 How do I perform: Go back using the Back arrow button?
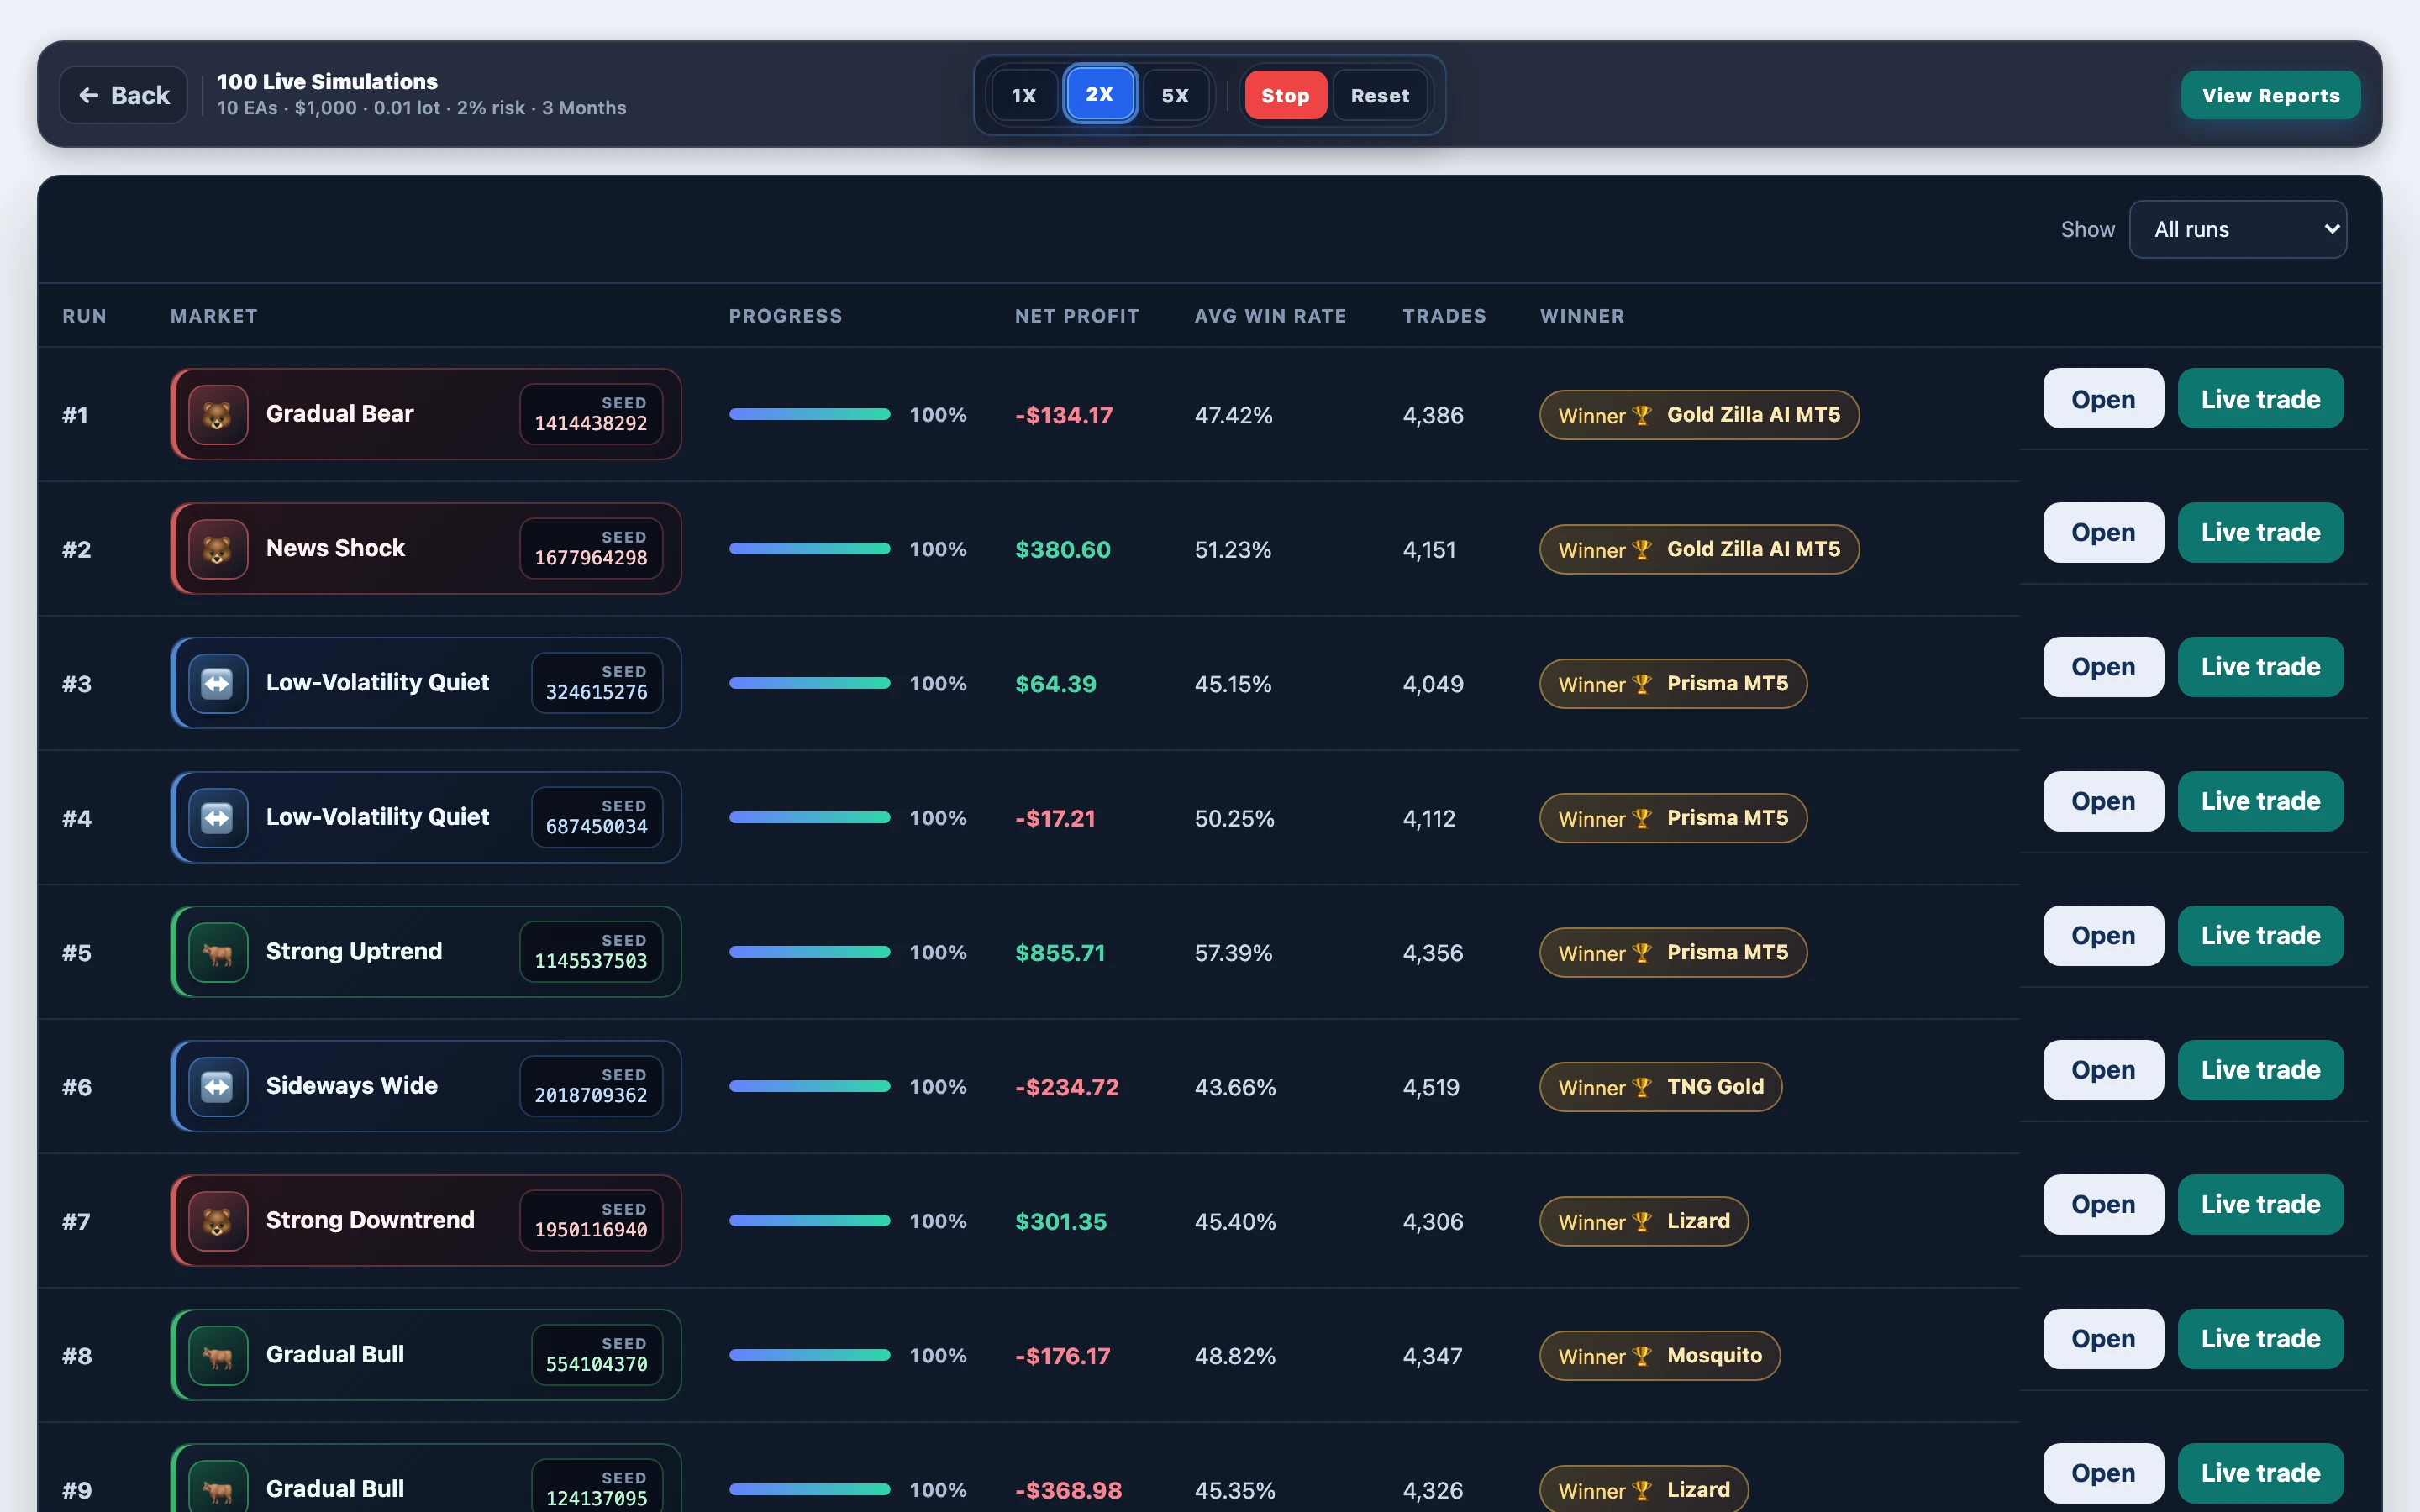tap(124, 95)
